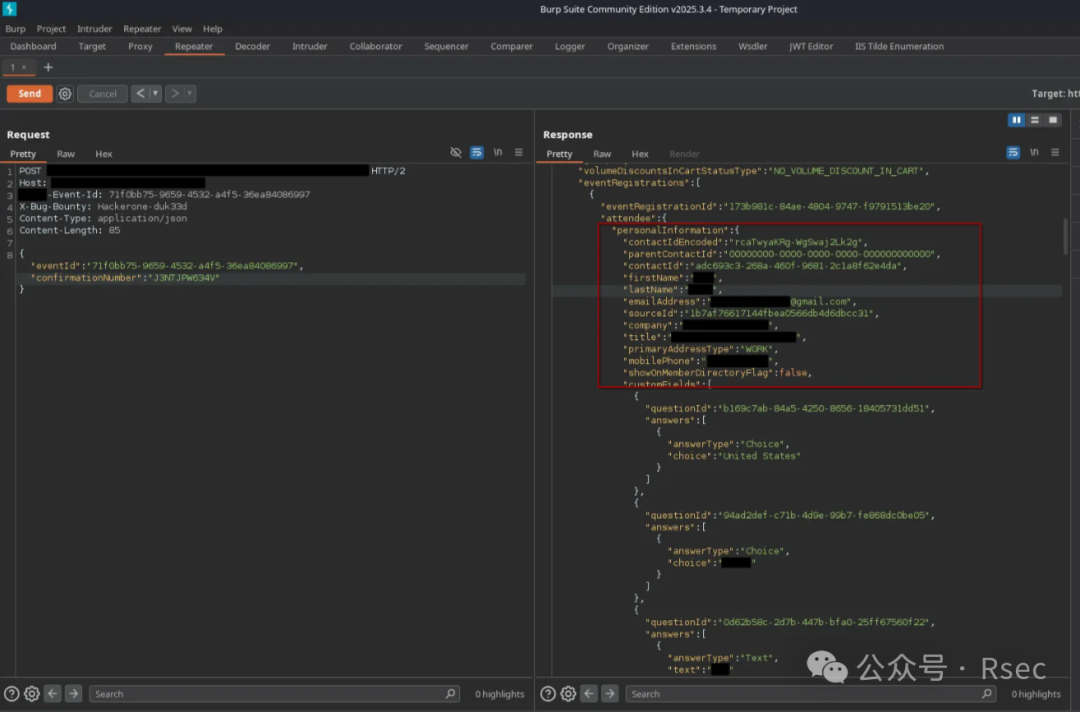Switch to side-by-side split layout
The width and height of the screenshot is (1080, 712).
point(1016,120)
